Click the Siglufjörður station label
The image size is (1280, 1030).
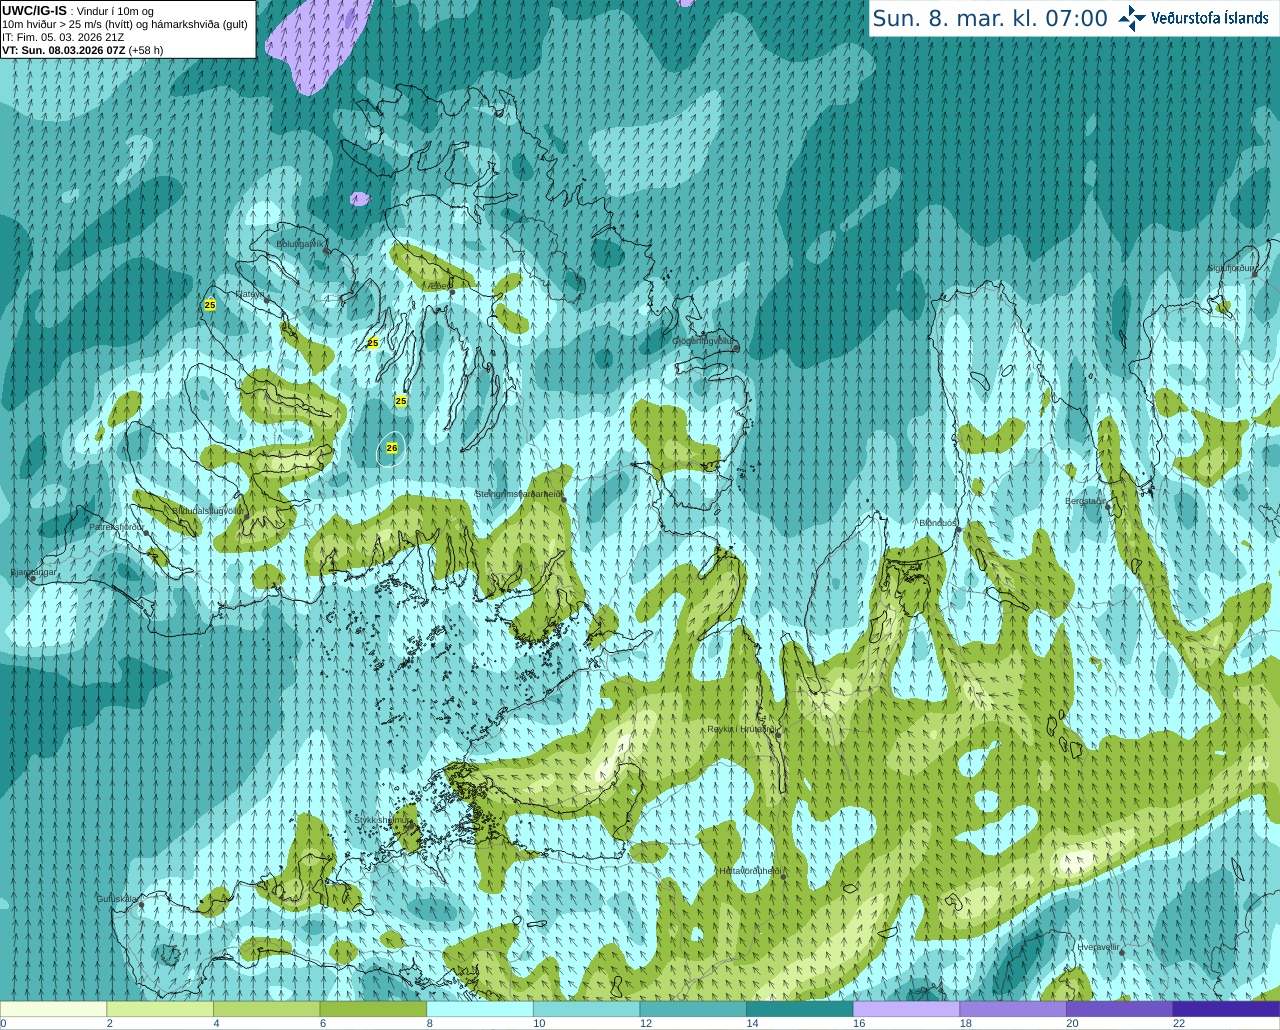pos(1231,268)
